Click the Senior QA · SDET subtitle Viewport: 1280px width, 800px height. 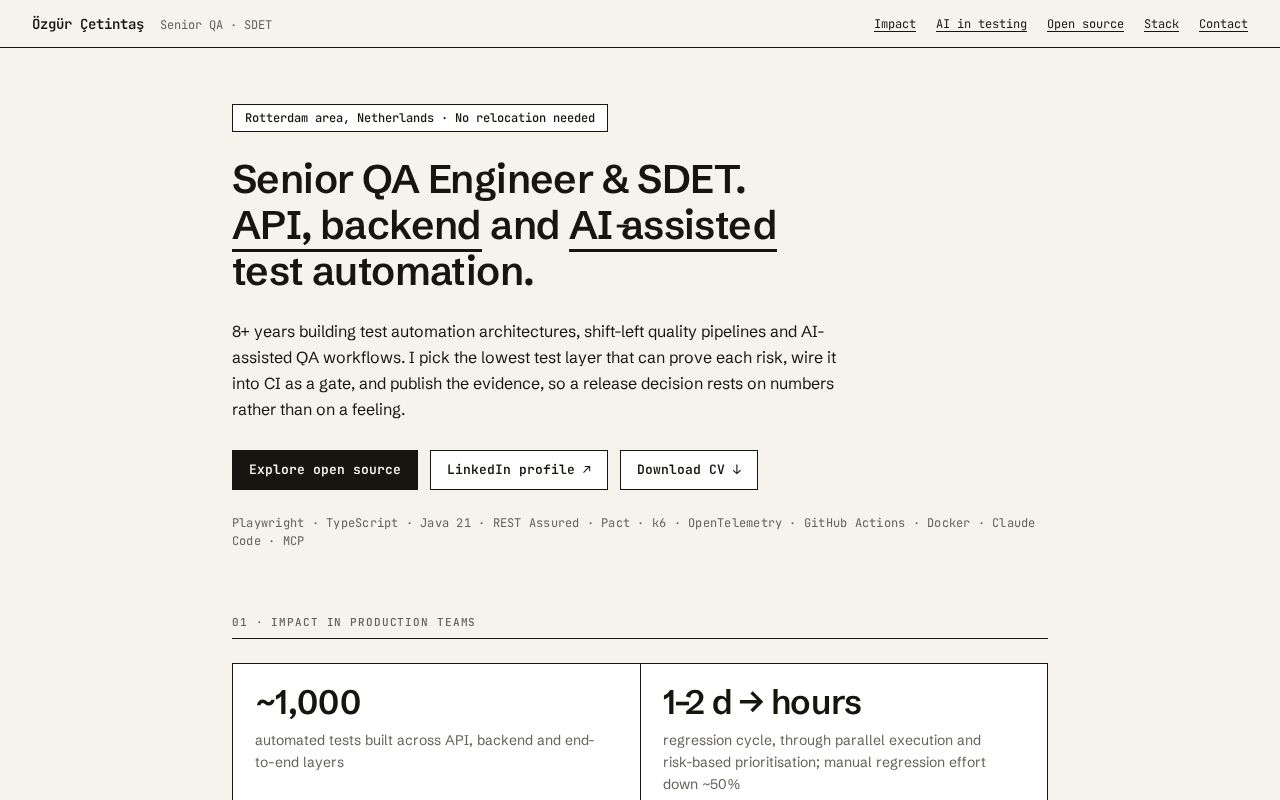coord(216,25)
